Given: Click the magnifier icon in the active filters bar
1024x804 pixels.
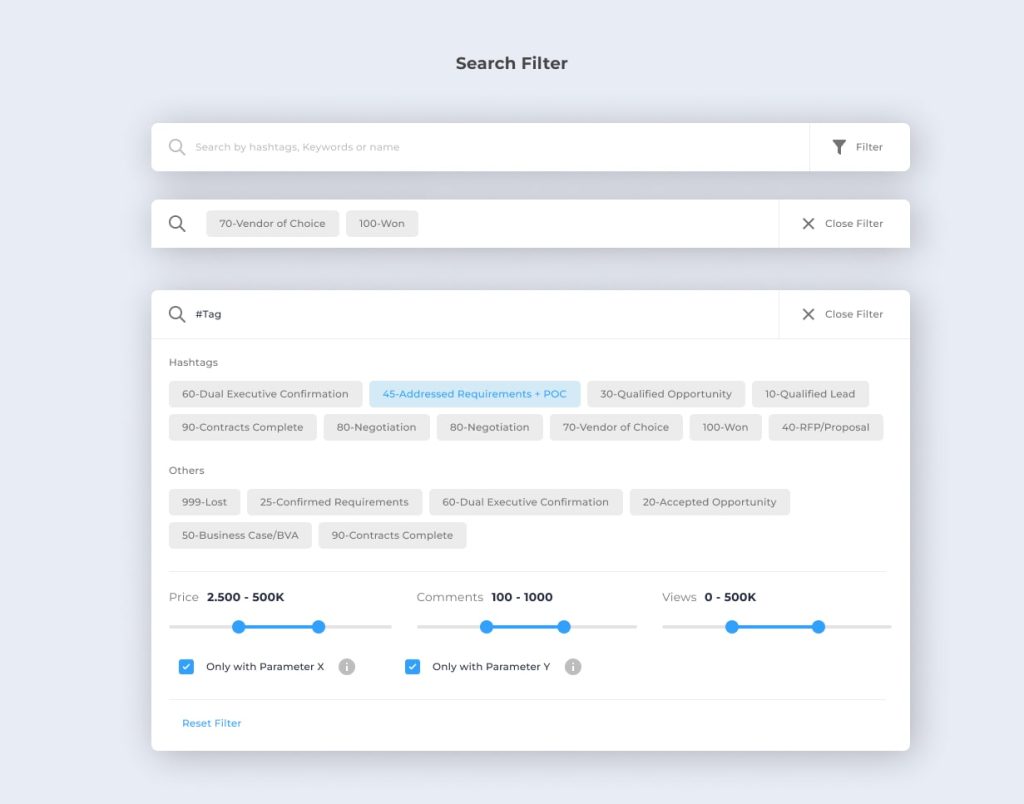Looking at the screenshot, I should [x=177, y=224].
